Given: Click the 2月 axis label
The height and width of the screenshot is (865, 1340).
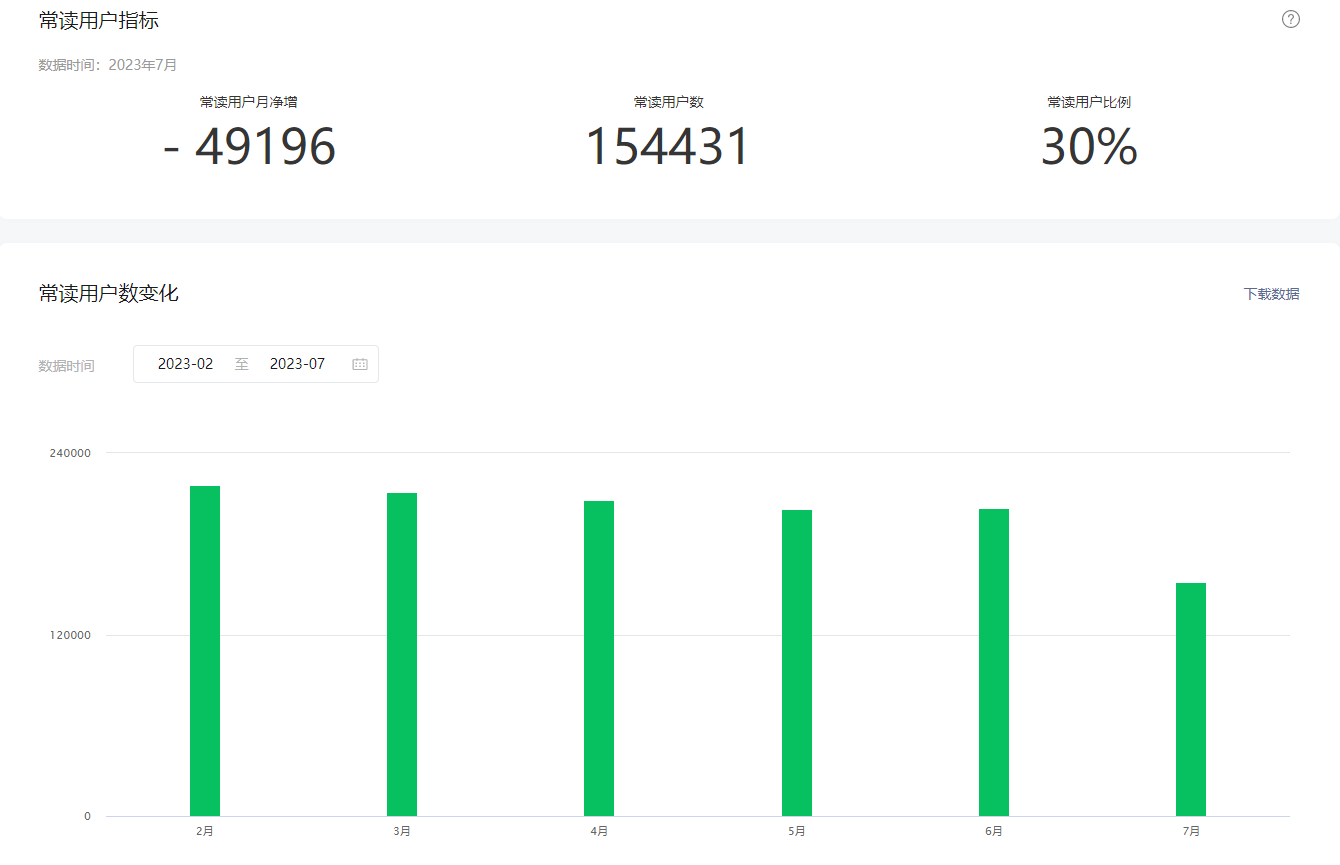Looking at the screenshot, I should tap(205, 831).
